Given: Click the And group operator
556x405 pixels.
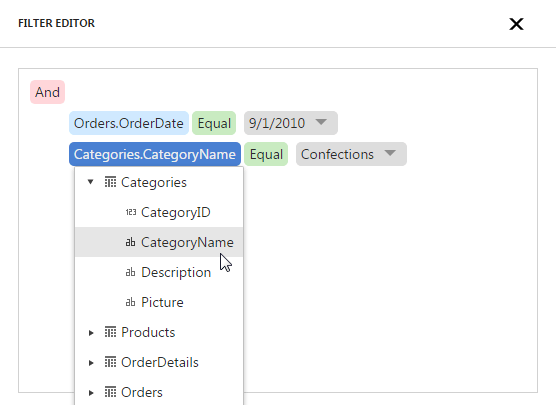Looking at the screenshot, I should coord(48,92).
